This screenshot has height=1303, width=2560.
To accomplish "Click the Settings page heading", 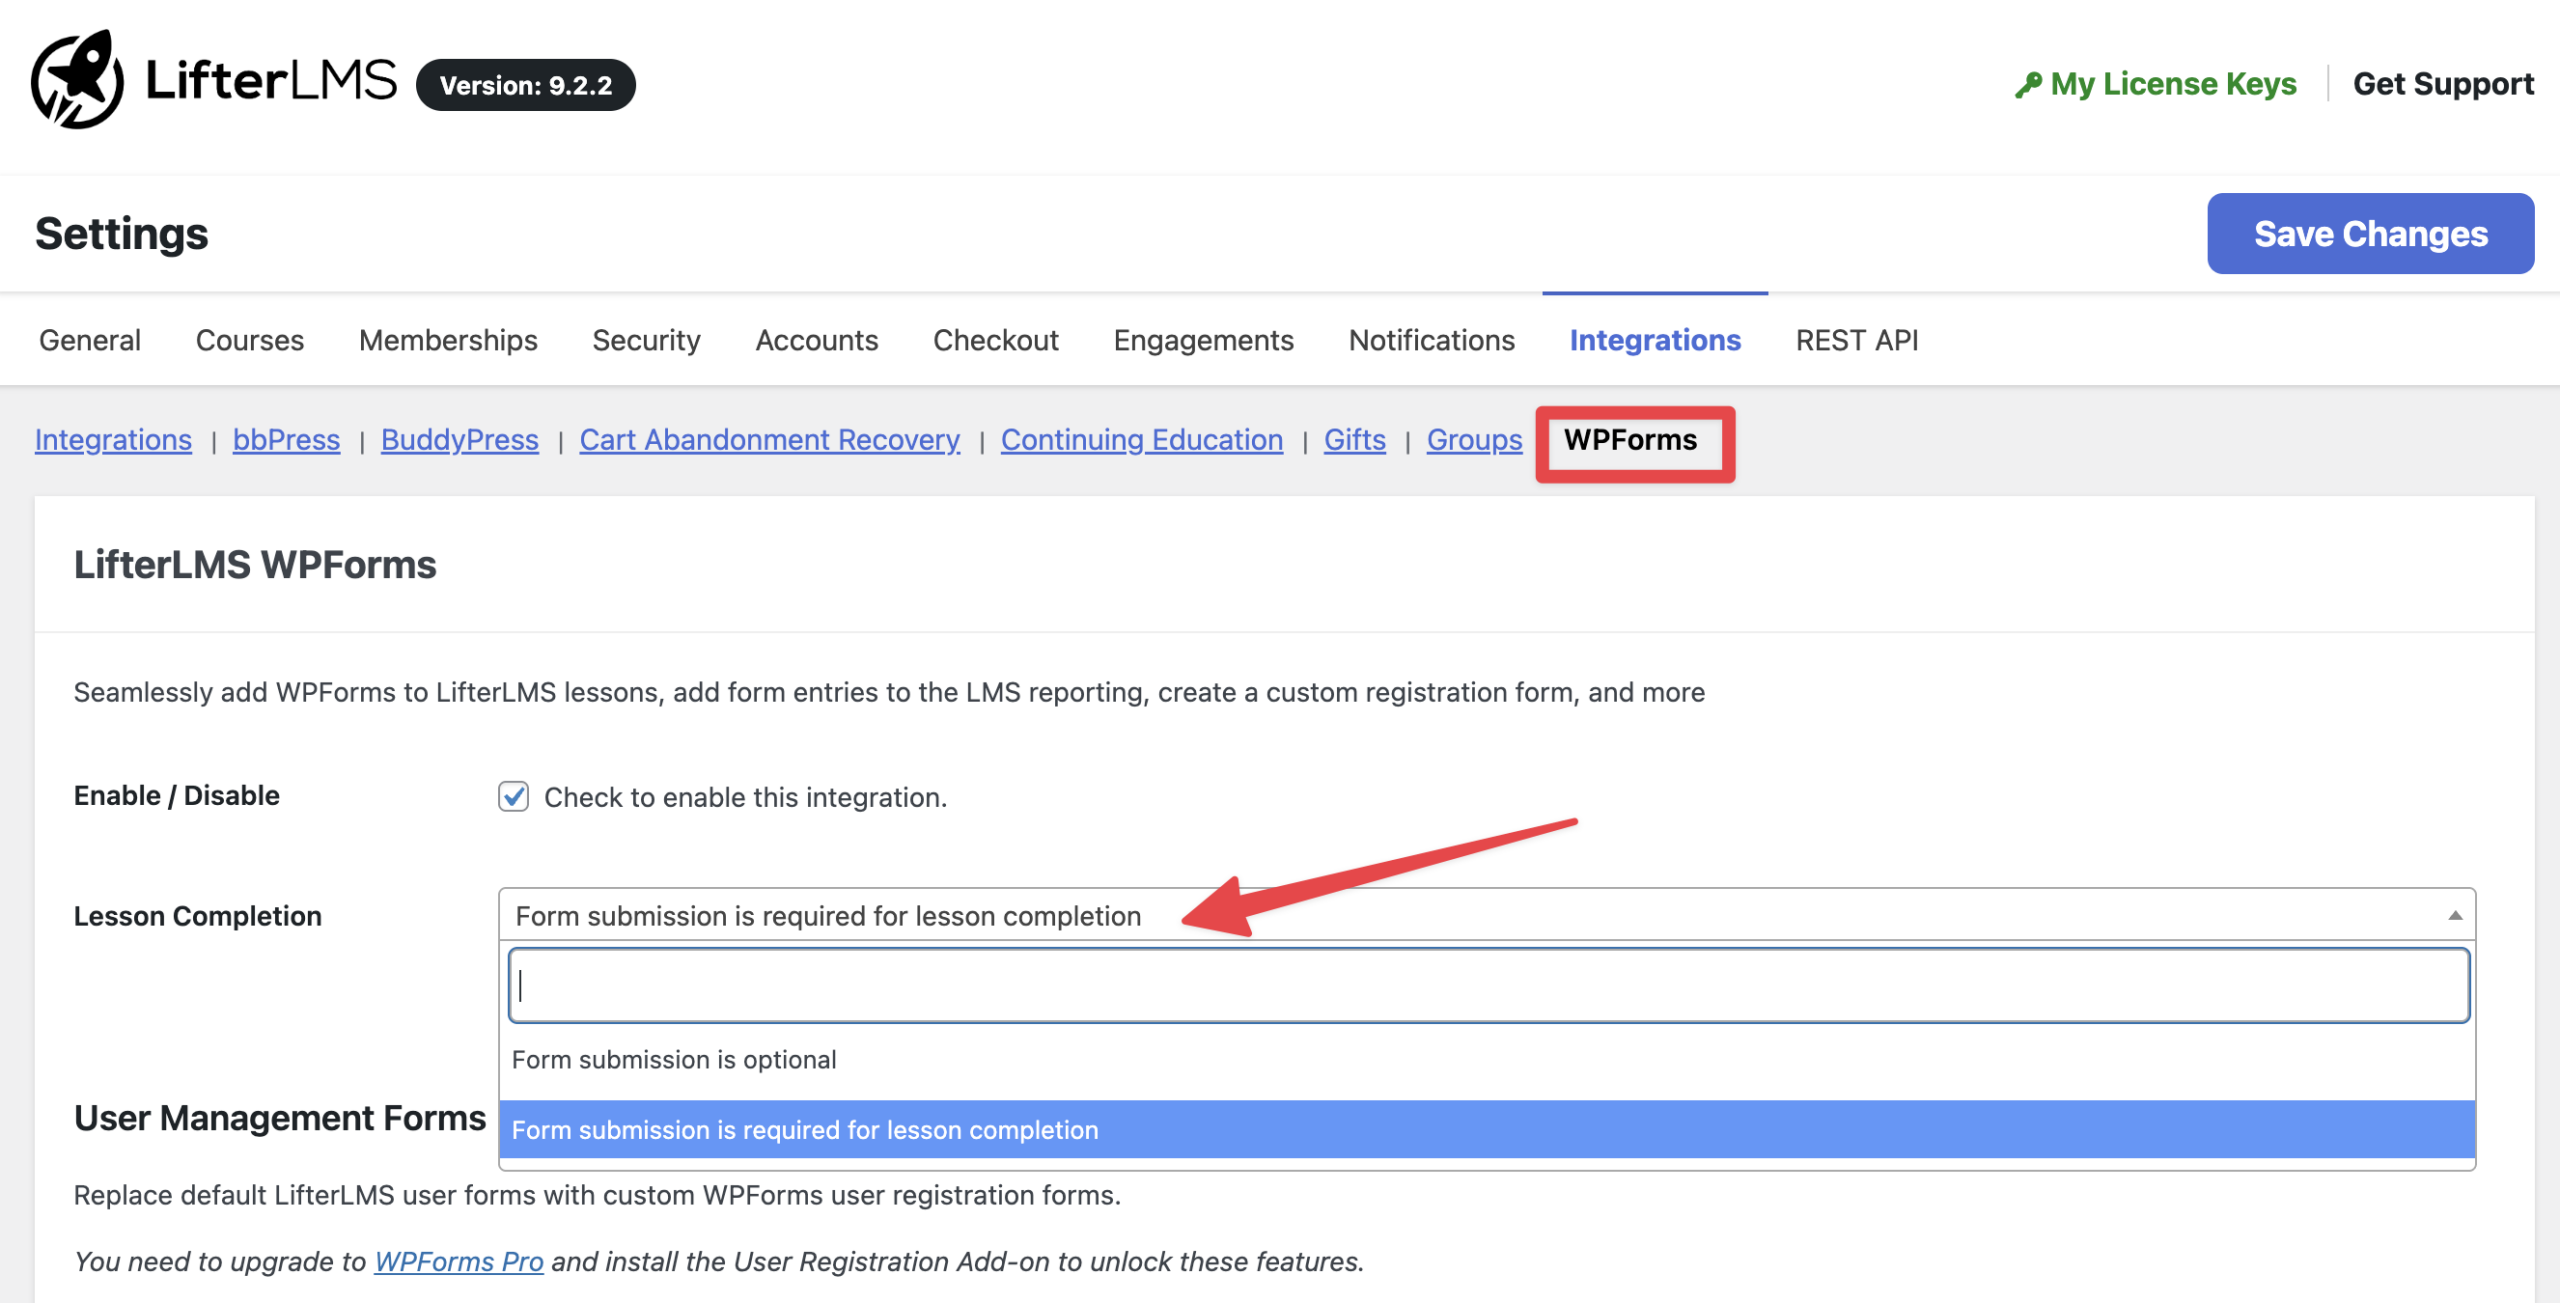I will coord(121,234).
